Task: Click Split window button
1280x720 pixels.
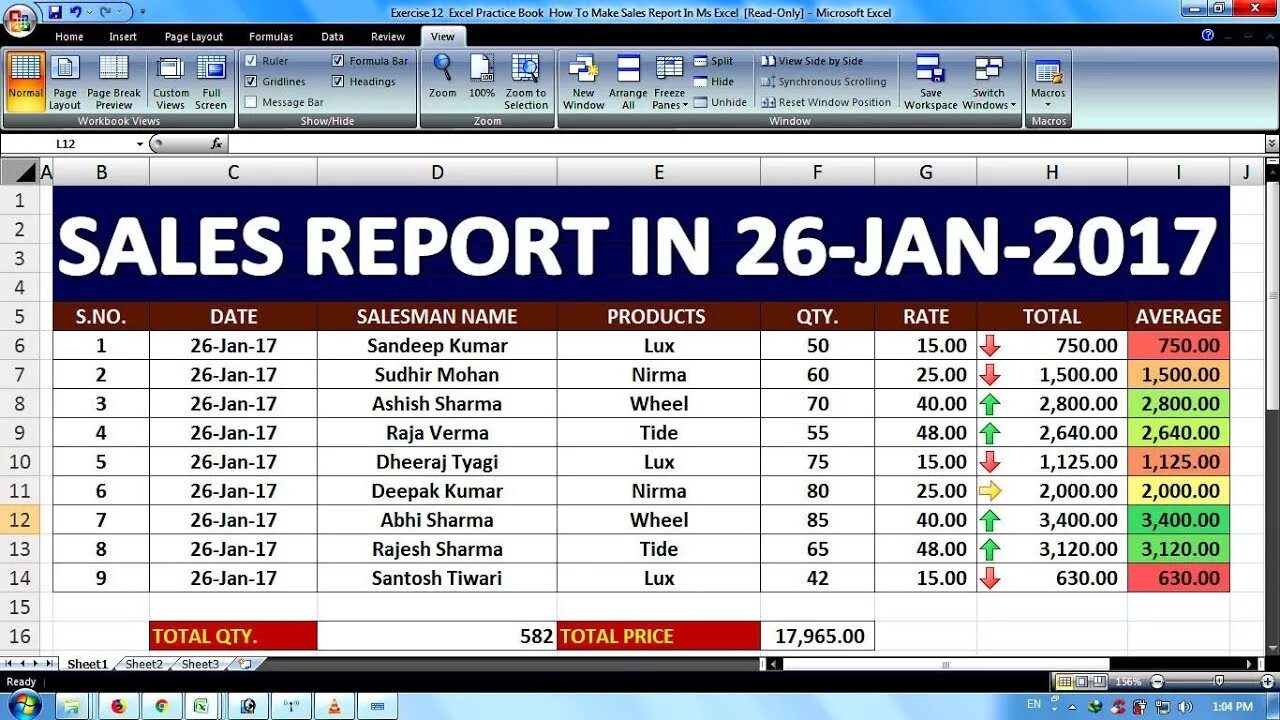Action: coord(713,61)
